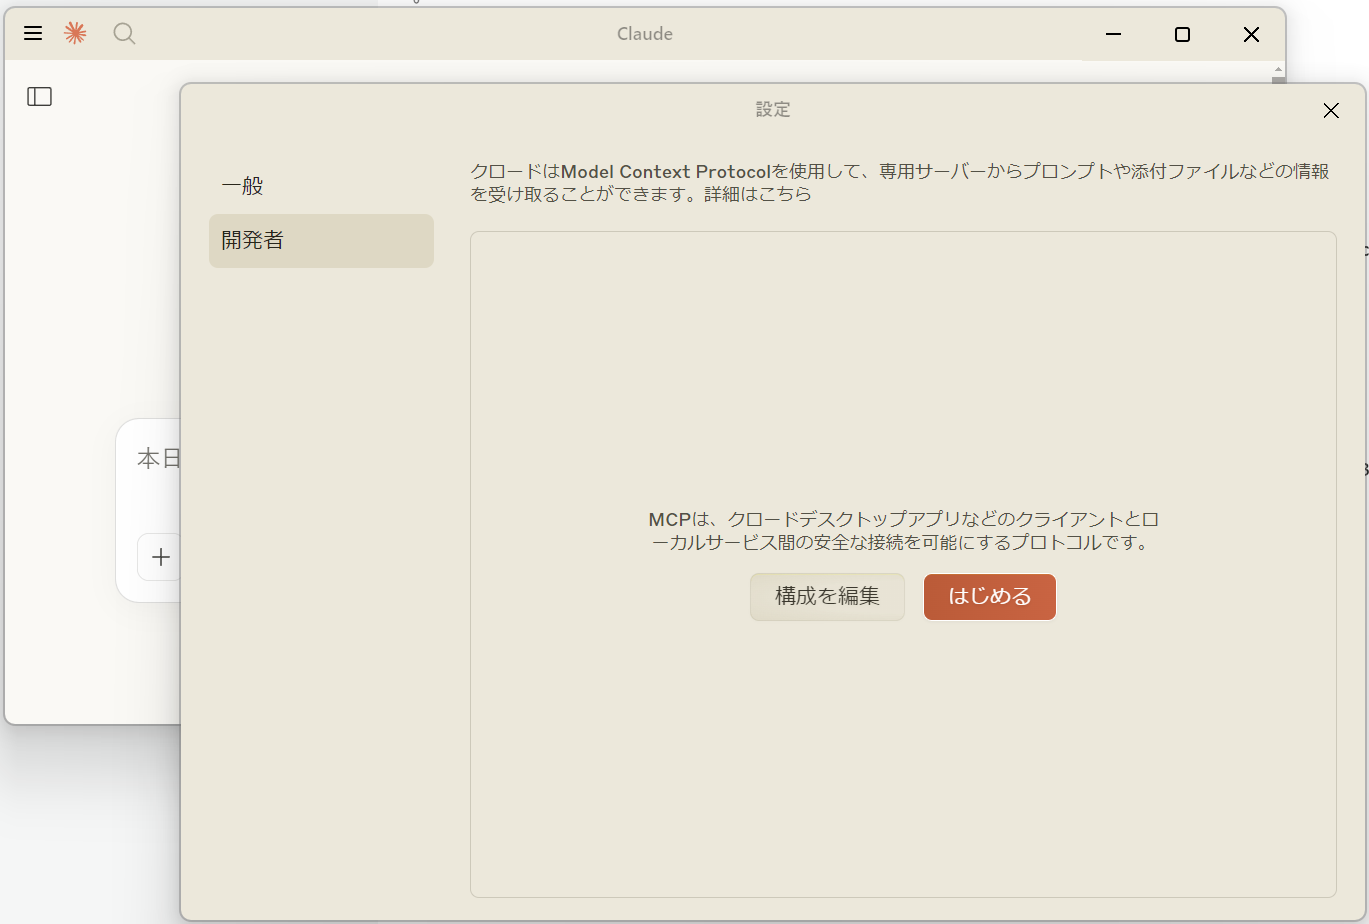Click the chat input field in Claude window

pos(159,460)
